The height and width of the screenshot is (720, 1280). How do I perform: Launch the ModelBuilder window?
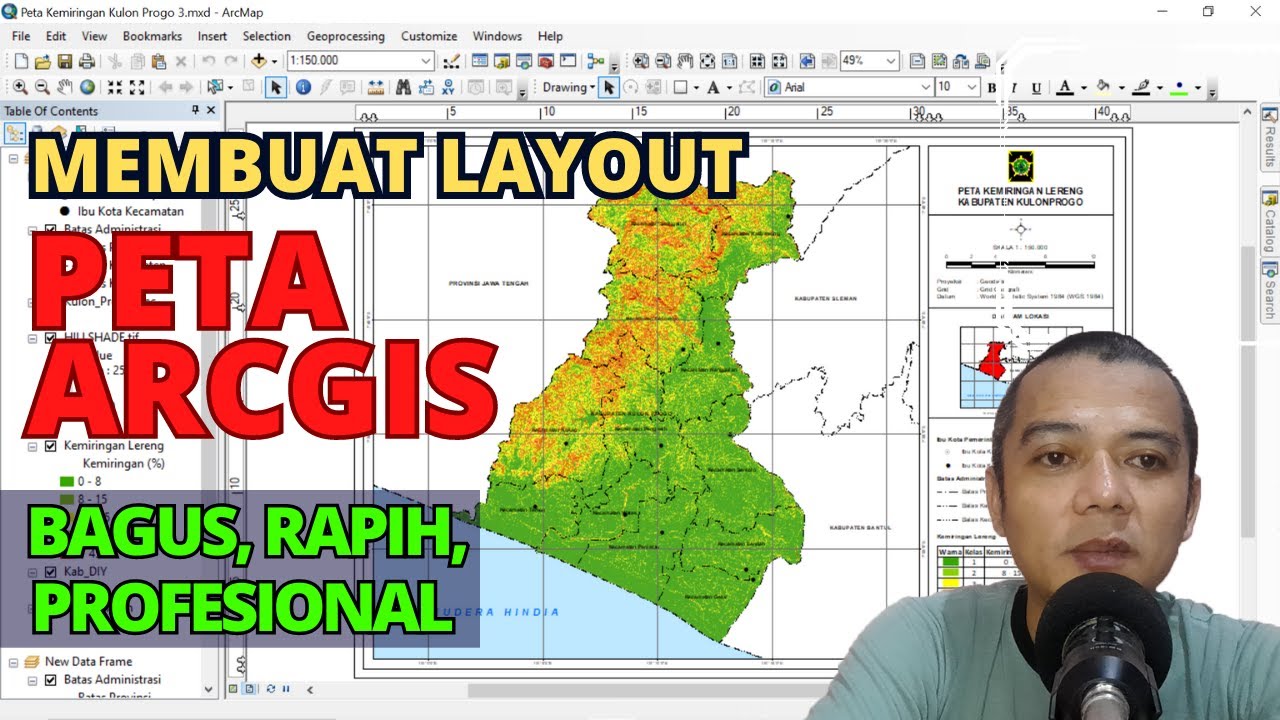click(594, 61)
